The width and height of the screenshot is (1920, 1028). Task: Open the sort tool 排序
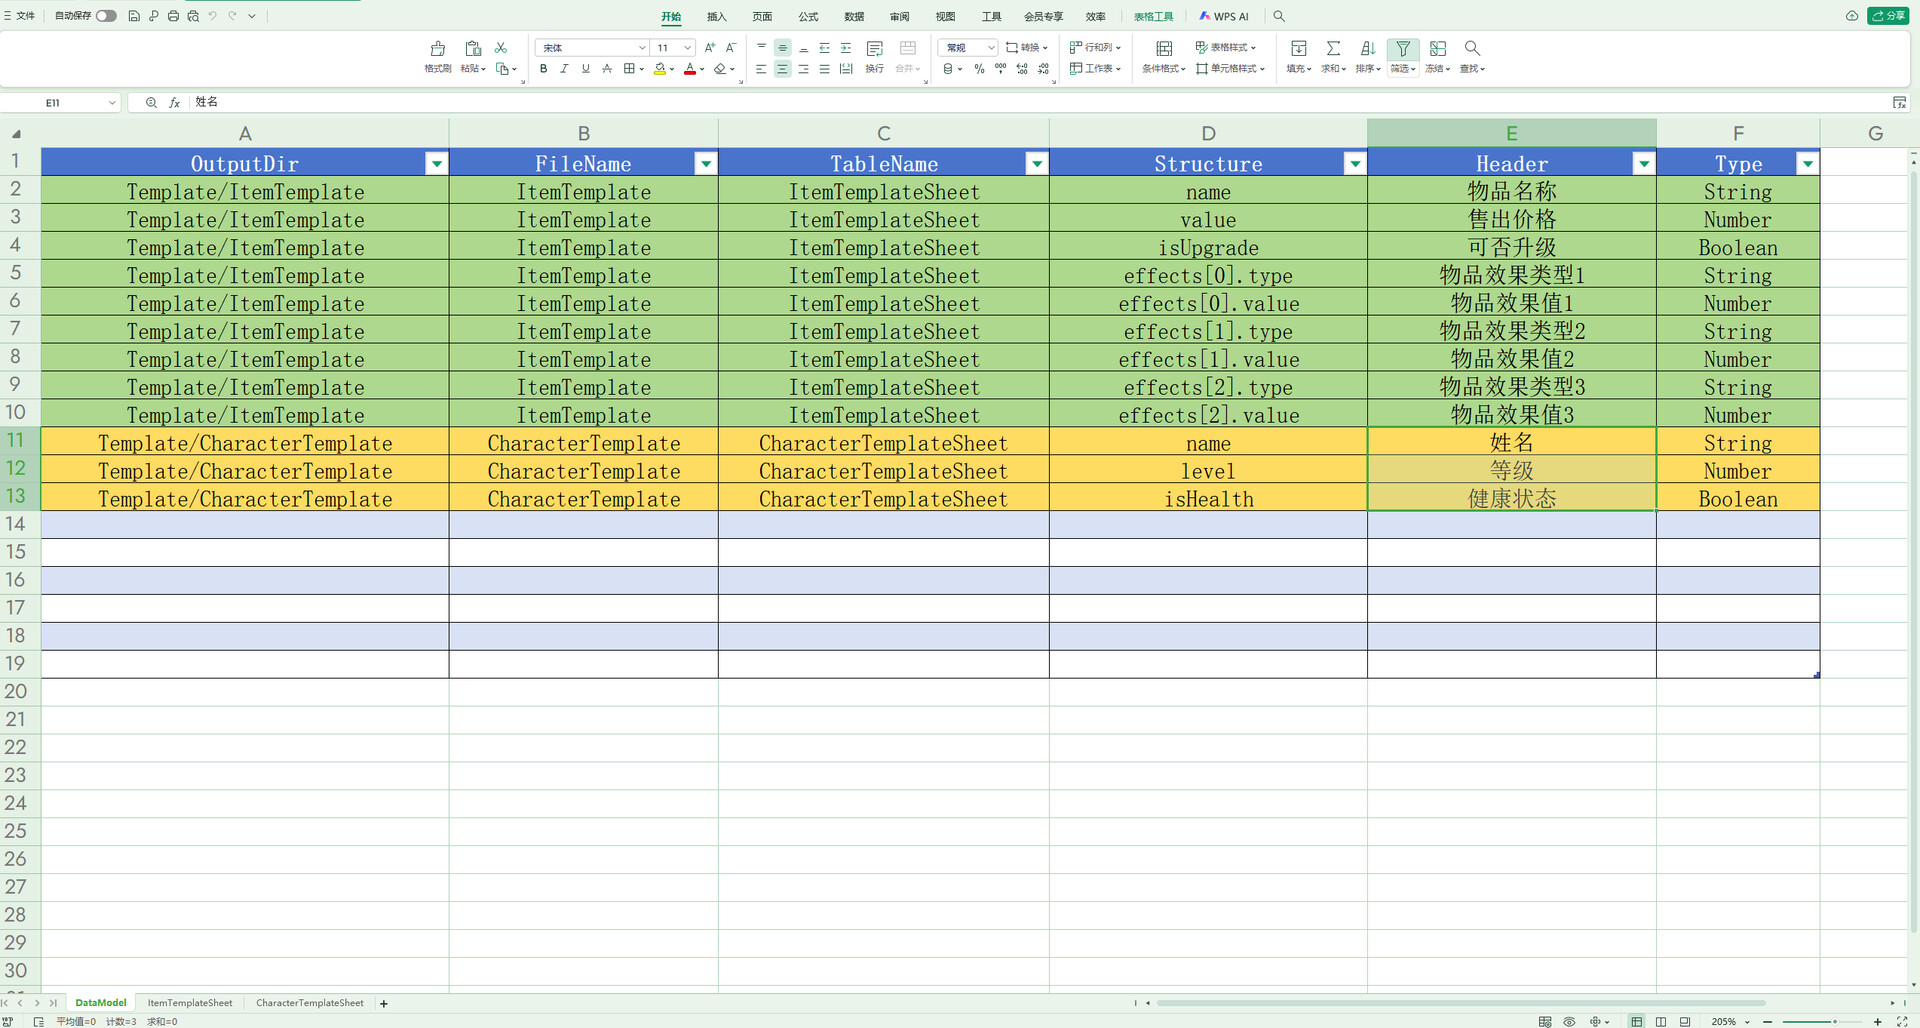point(1368,57)
